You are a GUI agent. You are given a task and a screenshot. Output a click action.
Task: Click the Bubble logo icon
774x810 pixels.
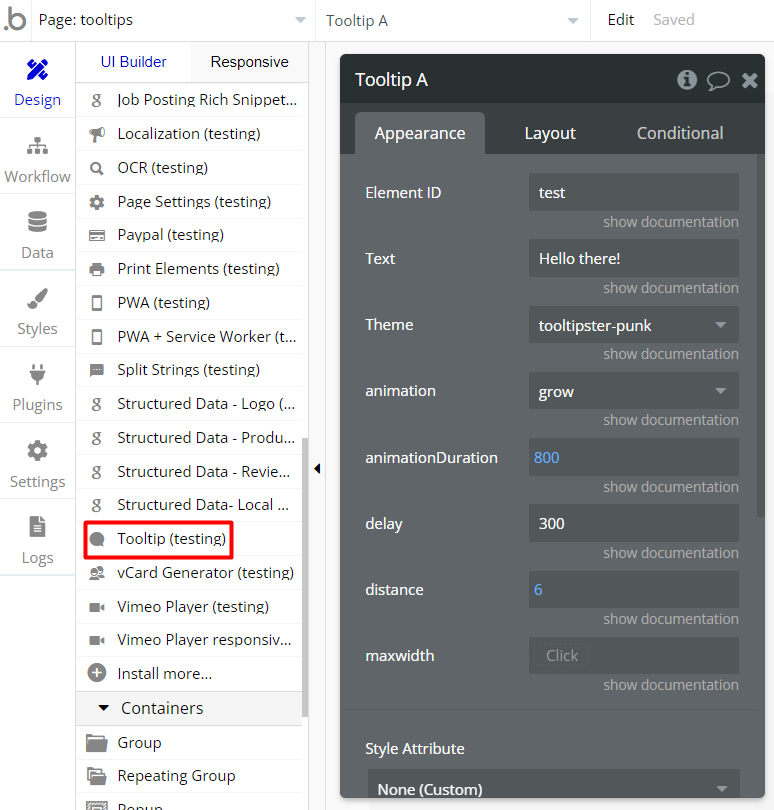pyautogui.click(x=15, y=20)
